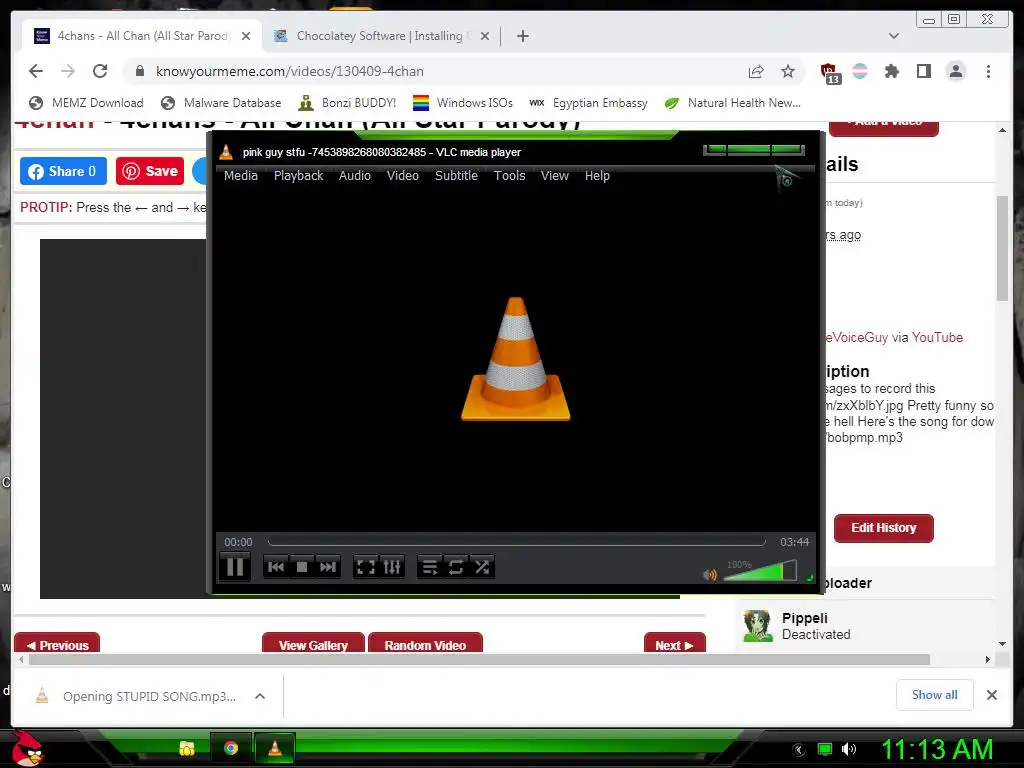
Task: Toggle shuffle random playback in VLC
Action: tap(482, 567)
